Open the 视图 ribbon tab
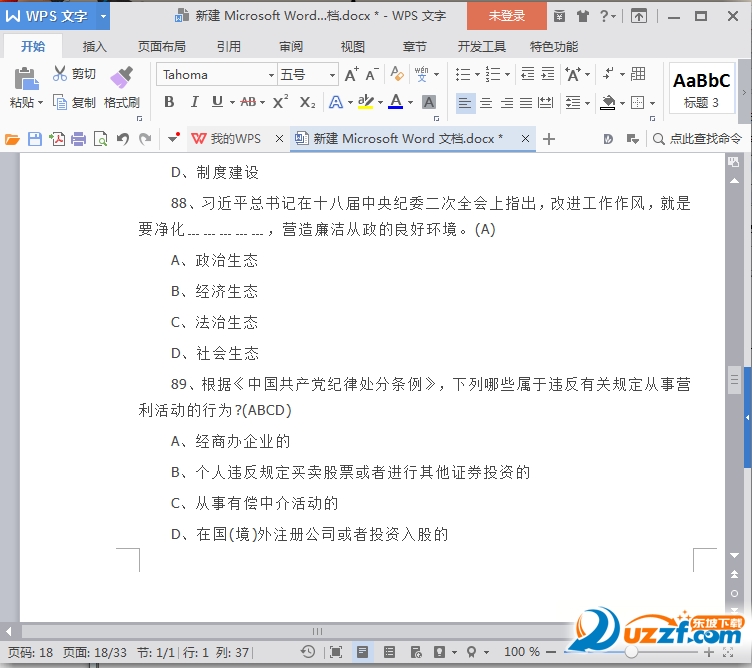Image resolution: width=752 pixels, height=668 pixels. (352, 47)
